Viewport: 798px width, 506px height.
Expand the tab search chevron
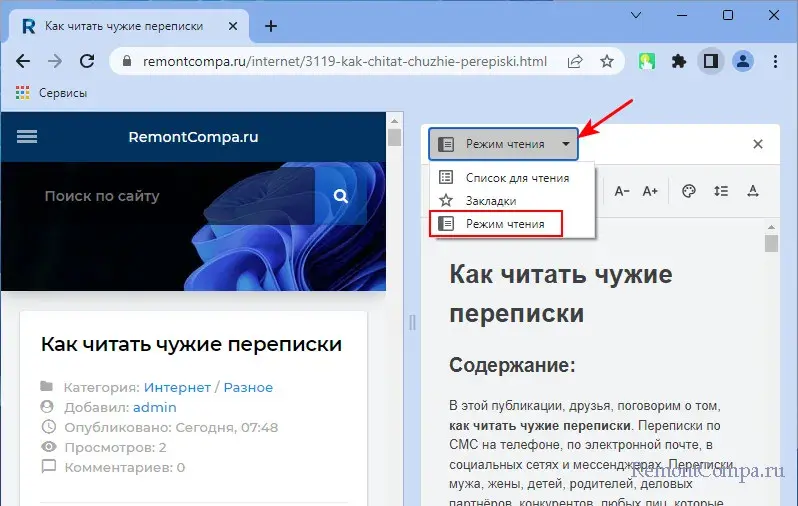636,16
